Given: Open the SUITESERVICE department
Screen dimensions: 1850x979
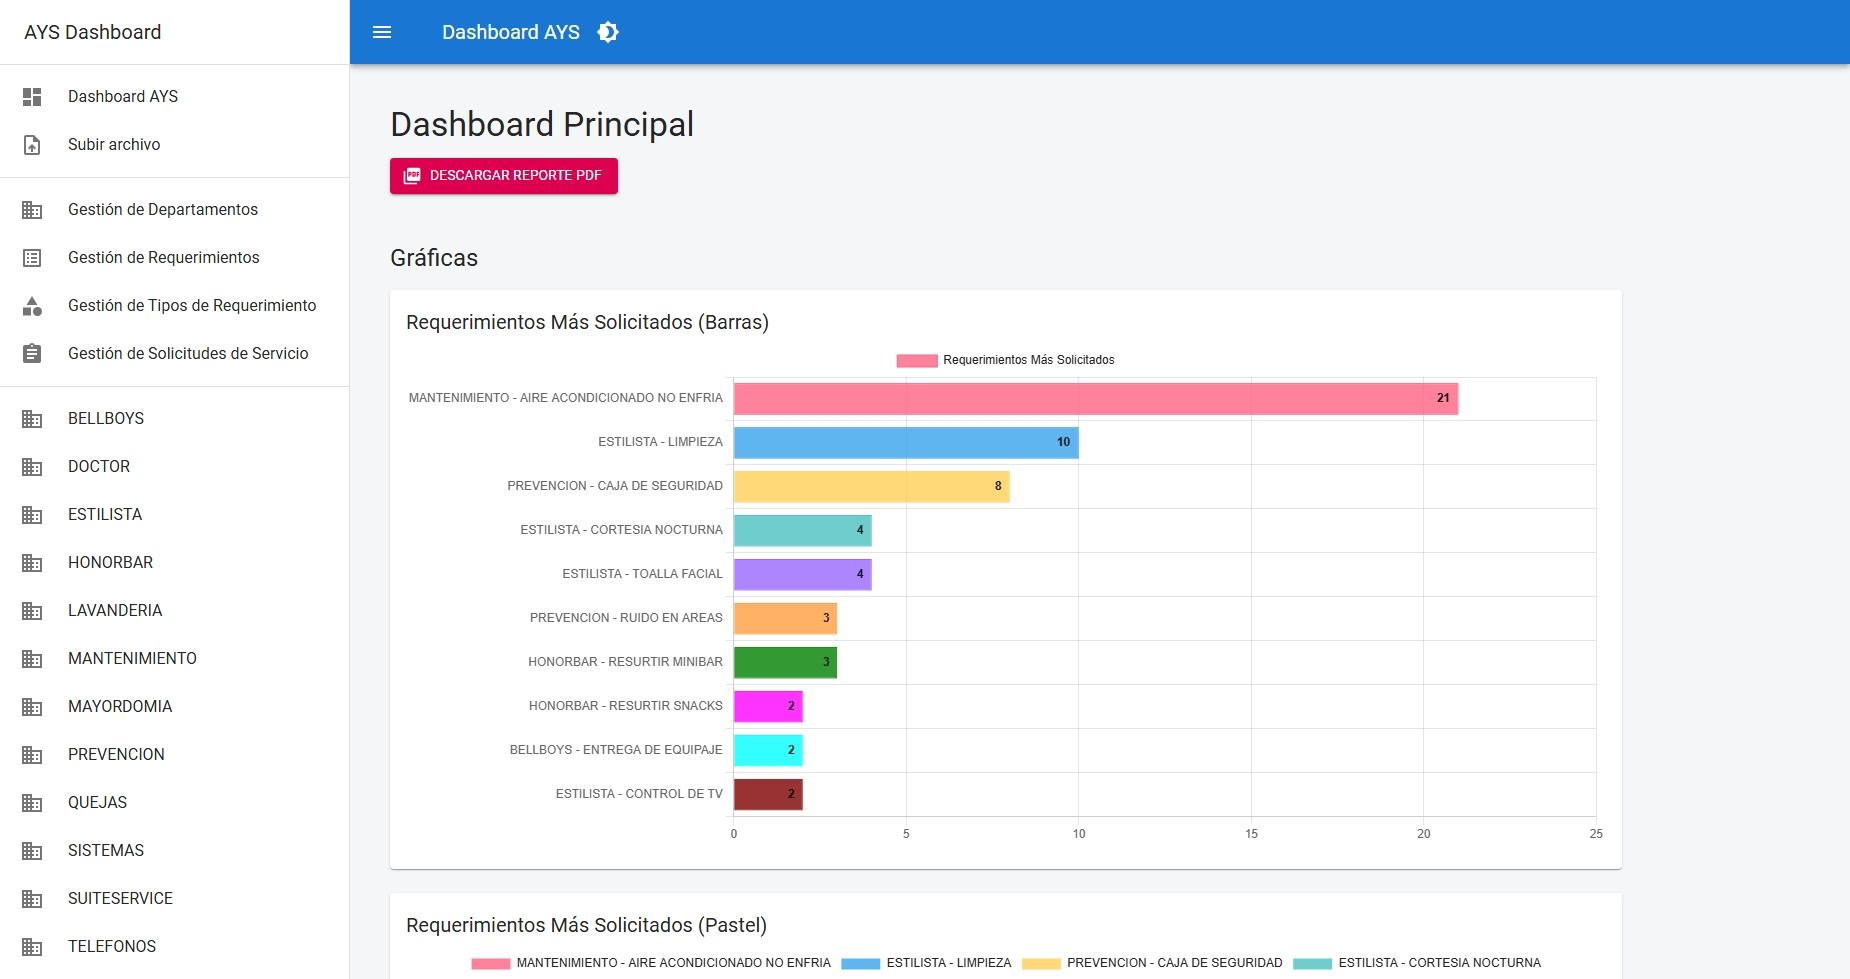Looking at the screenshot, I should tap(120, 899).
